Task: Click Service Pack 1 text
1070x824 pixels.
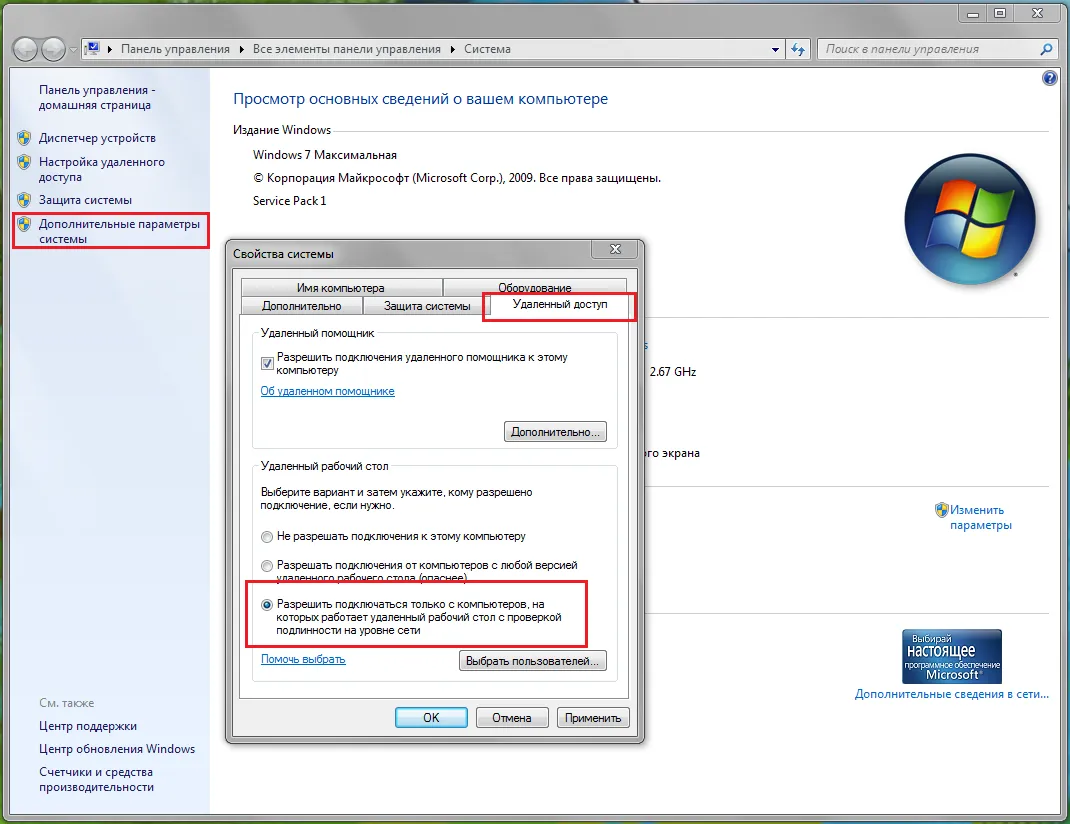Action: pos(289,201)
